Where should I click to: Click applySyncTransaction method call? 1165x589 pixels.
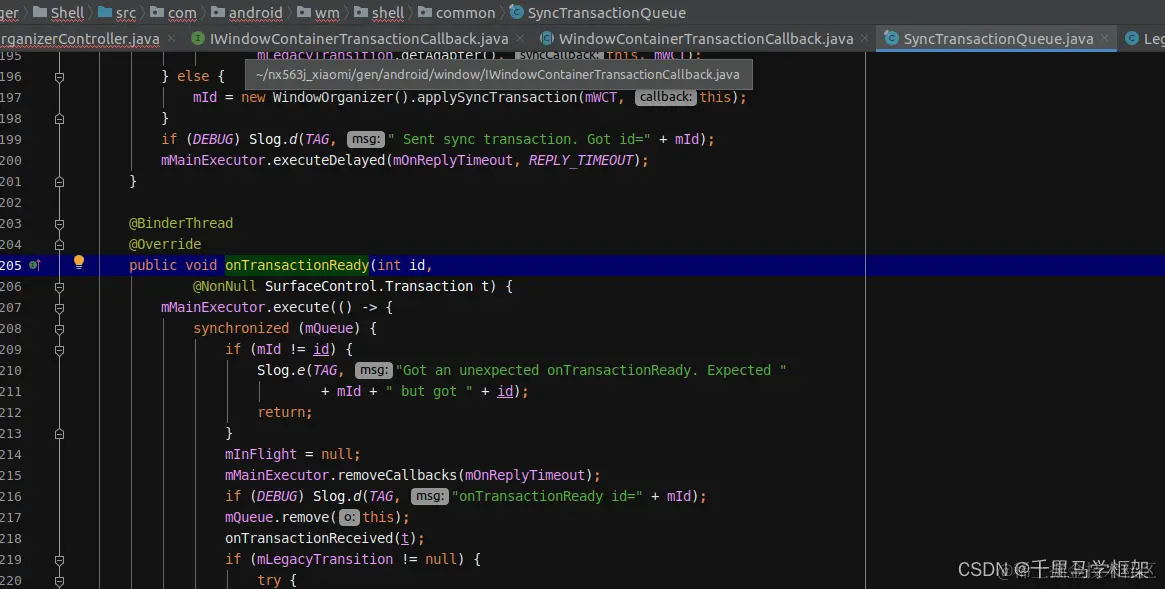pyautogui.click(x=497, y=97)
